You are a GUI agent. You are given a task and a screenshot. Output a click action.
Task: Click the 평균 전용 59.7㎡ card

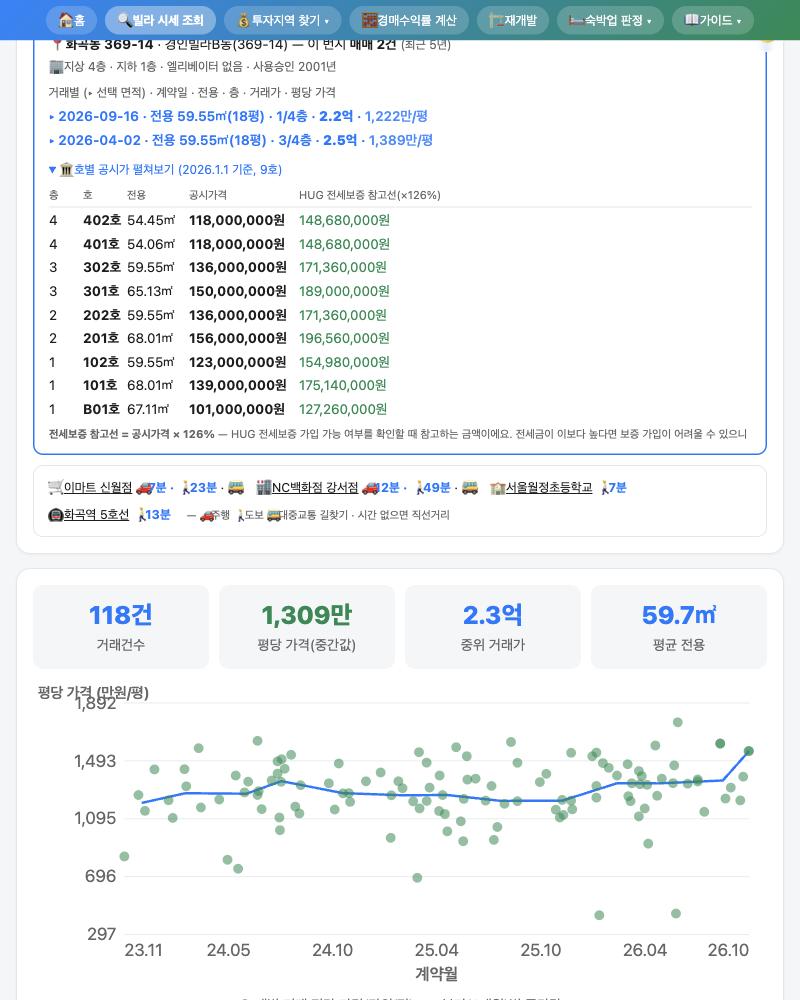679,627
